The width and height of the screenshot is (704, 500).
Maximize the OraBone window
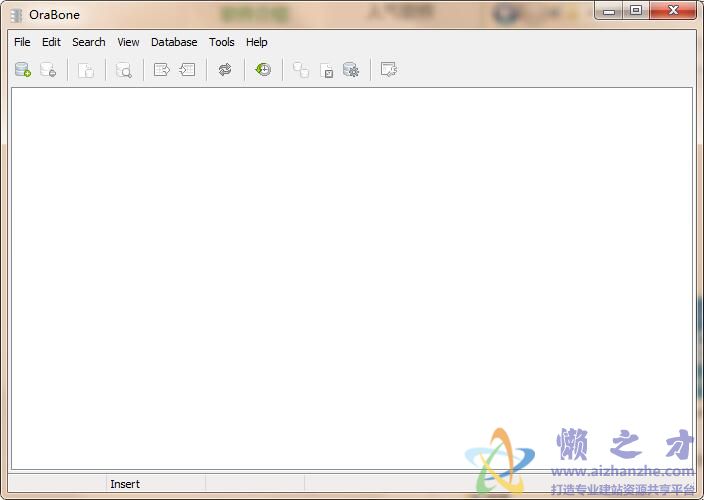[636, 10]
